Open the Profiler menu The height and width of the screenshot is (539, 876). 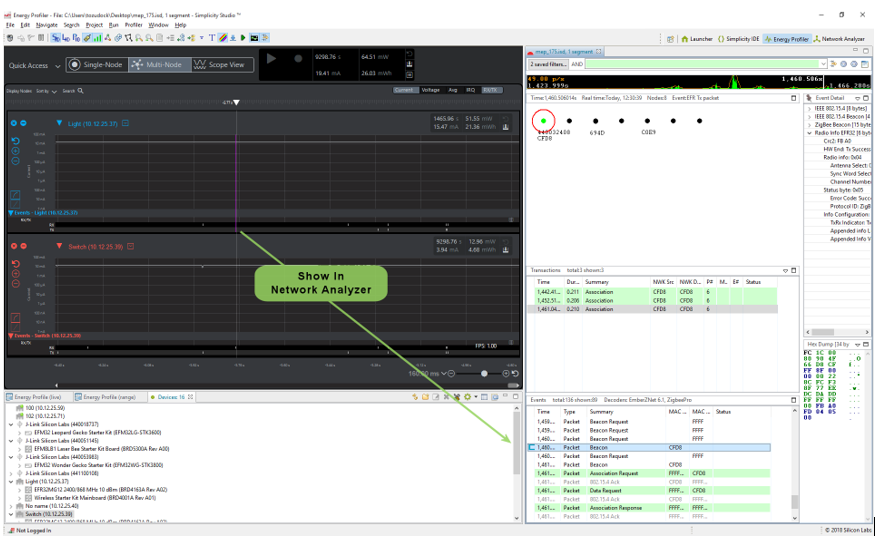pos(134,25)
